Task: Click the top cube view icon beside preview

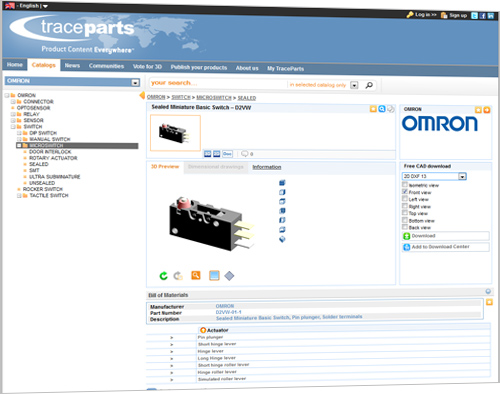Action: [x=282, y=183]
